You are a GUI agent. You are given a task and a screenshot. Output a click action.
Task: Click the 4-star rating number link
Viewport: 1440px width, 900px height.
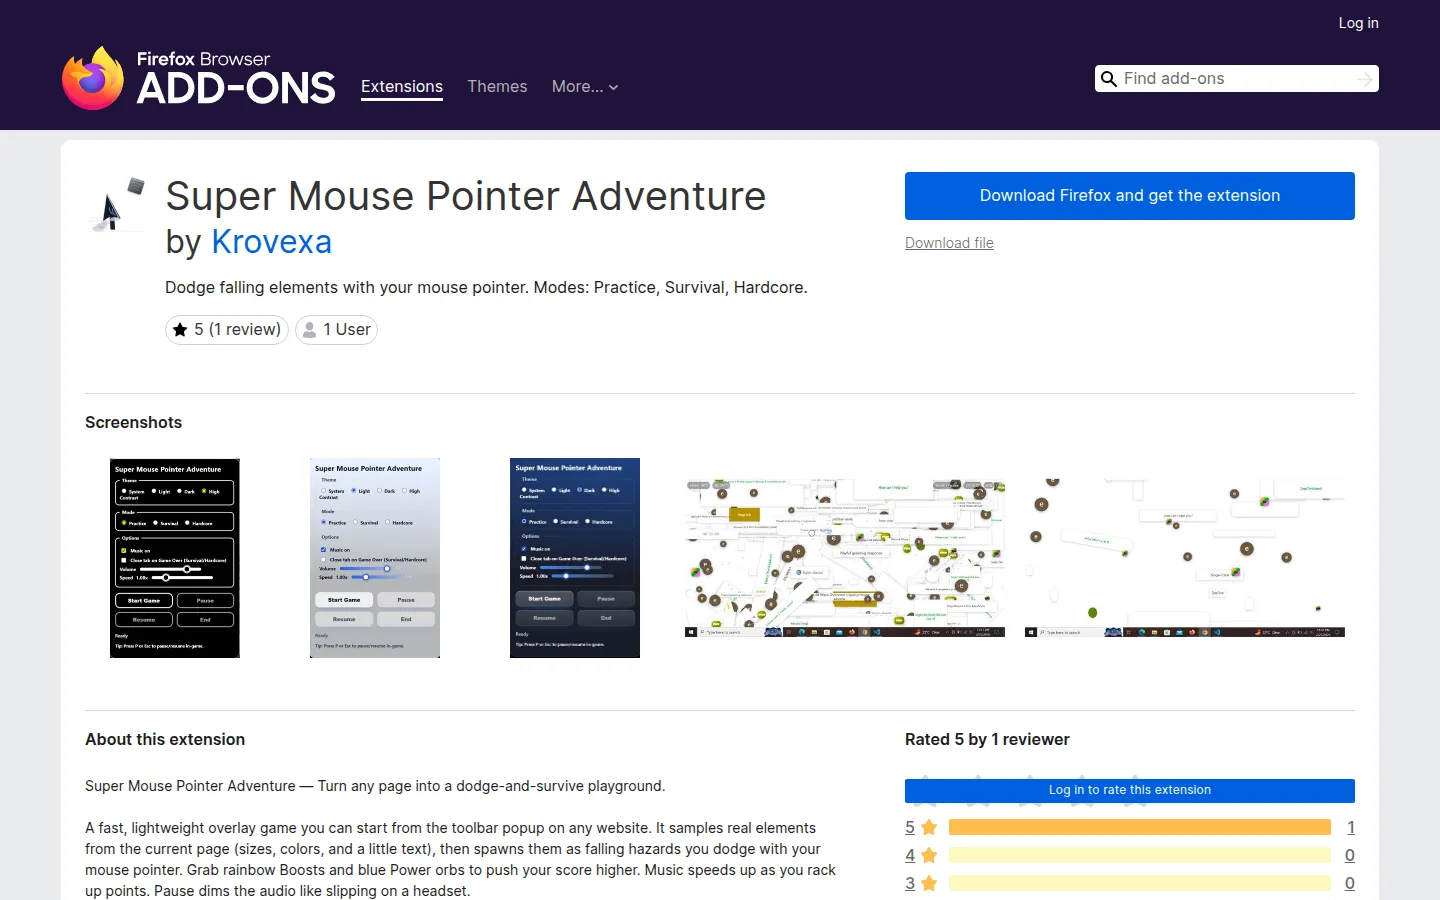[x=910, y=855]
